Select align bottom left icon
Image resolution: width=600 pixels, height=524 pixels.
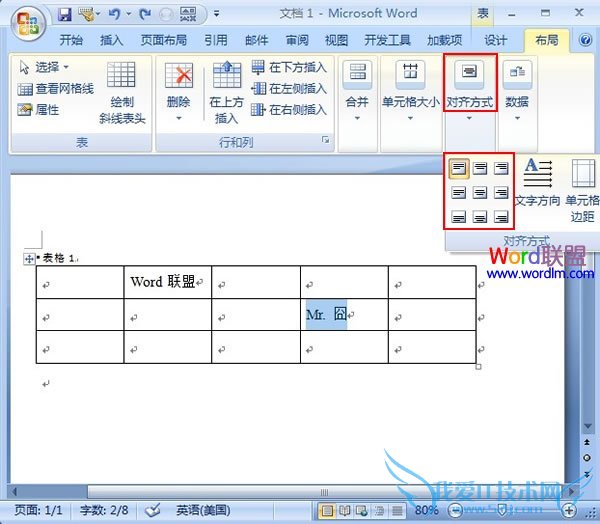(458, 217)
